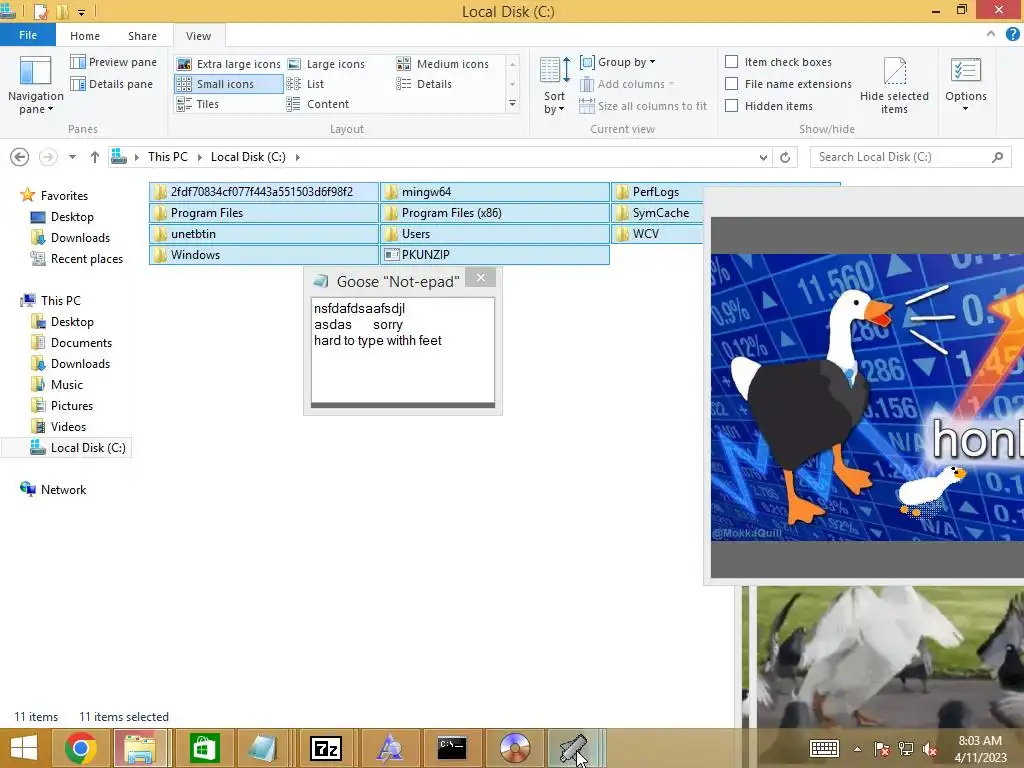Click the honk goose meme image
This screenshot has width=1024, height=768.
tap(867, 397)
